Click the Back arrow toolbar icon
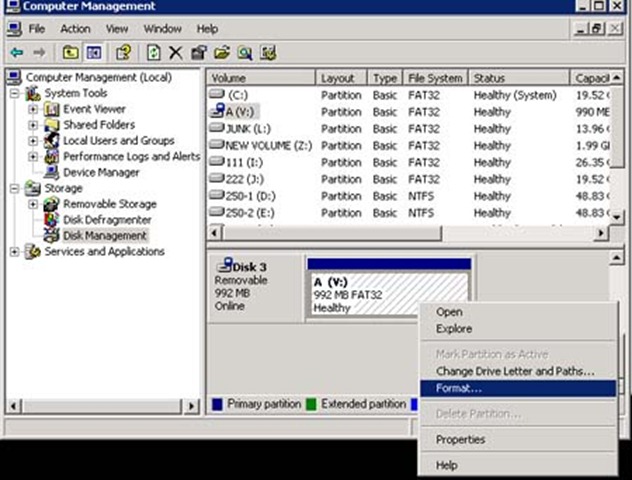632x480 pixels. tap(16, 53)
